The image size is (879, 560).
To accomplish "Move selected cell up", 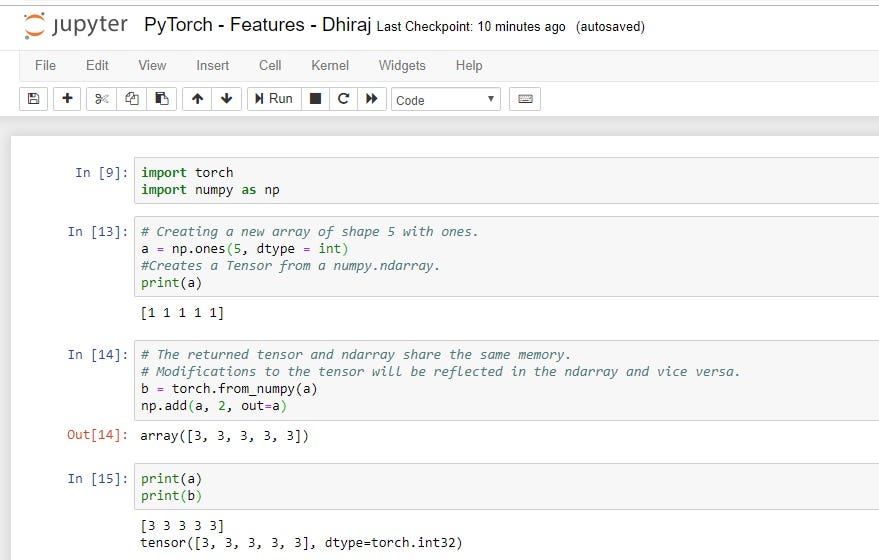I will 197,99.
